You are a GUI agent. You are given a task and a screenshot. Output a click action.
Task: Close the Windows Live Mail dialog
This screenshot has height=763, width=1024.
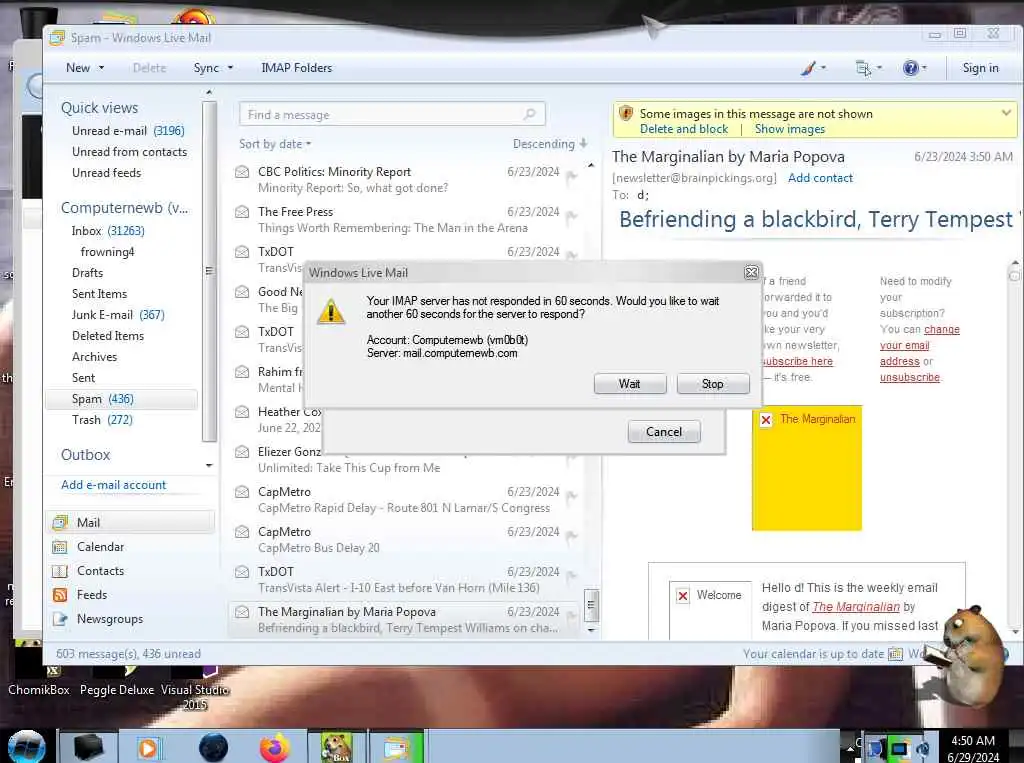click(x=751, y=272)
